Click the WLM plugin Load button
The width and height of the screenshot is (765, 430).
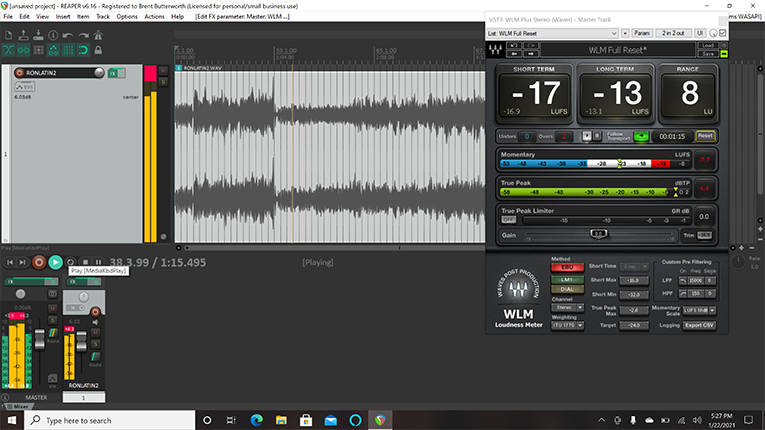coord(708,45)
